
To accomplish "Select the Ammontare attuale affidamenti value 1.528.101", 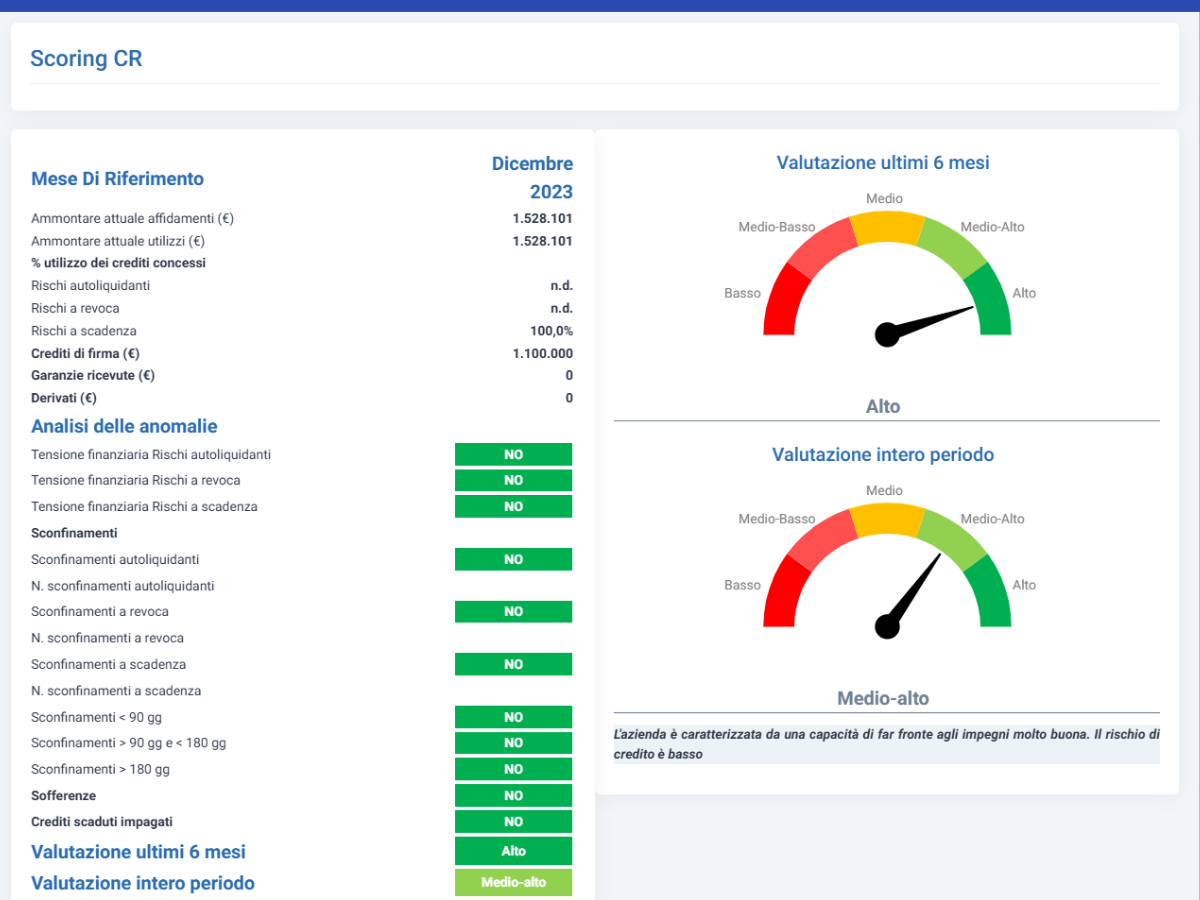I will click(543, 218).
